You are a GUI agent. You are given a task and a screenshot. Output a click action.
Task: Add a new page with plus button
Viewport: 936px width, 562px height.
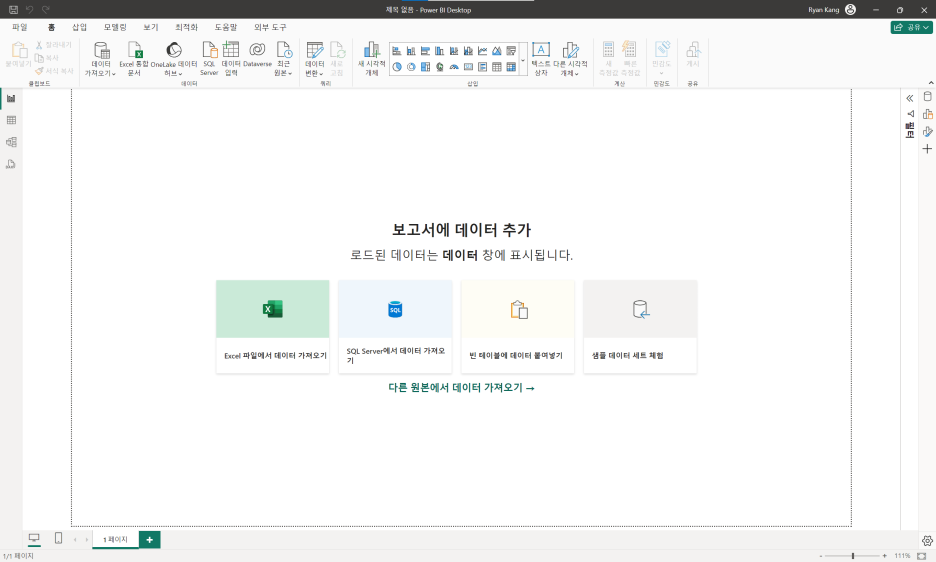(x=149, y=539)
